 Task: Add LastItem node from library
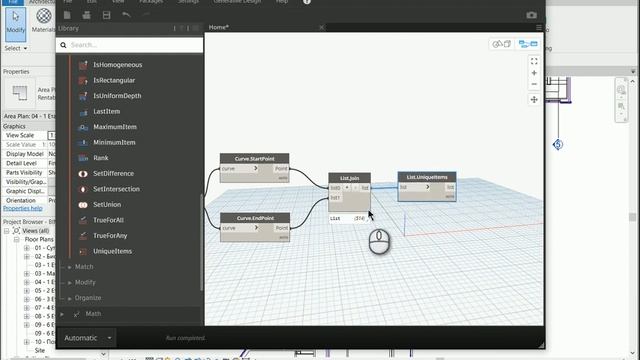coord(107,111)
